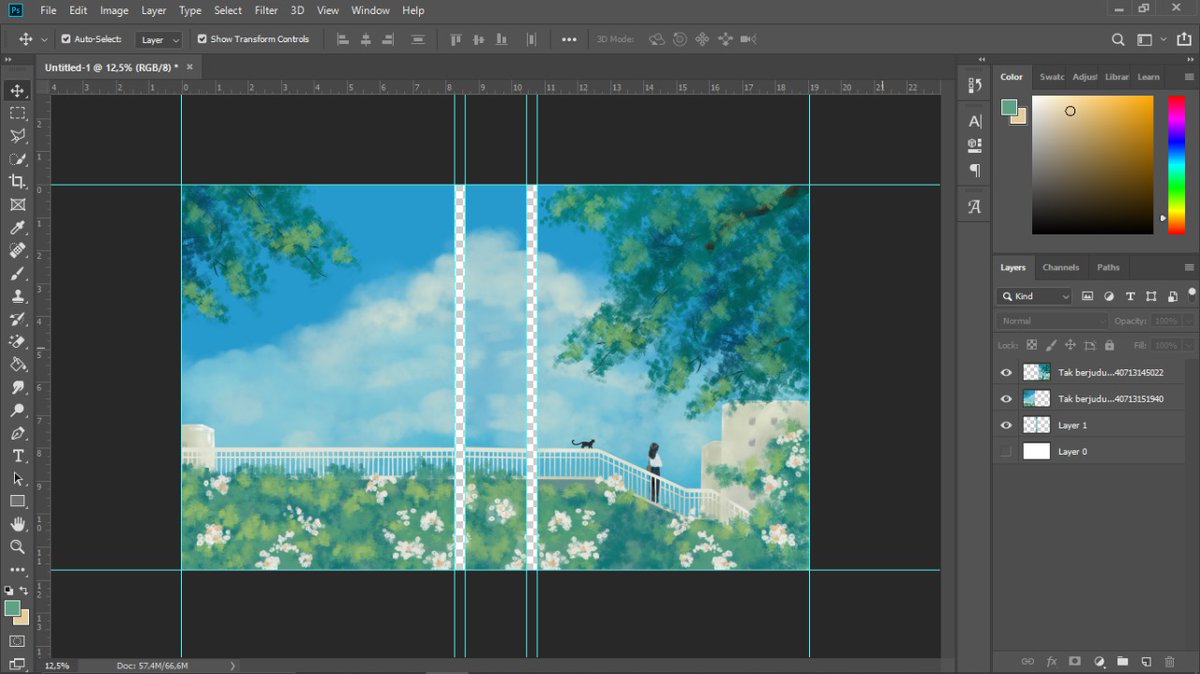Delete layer with the trash icon

[1170, 661]
